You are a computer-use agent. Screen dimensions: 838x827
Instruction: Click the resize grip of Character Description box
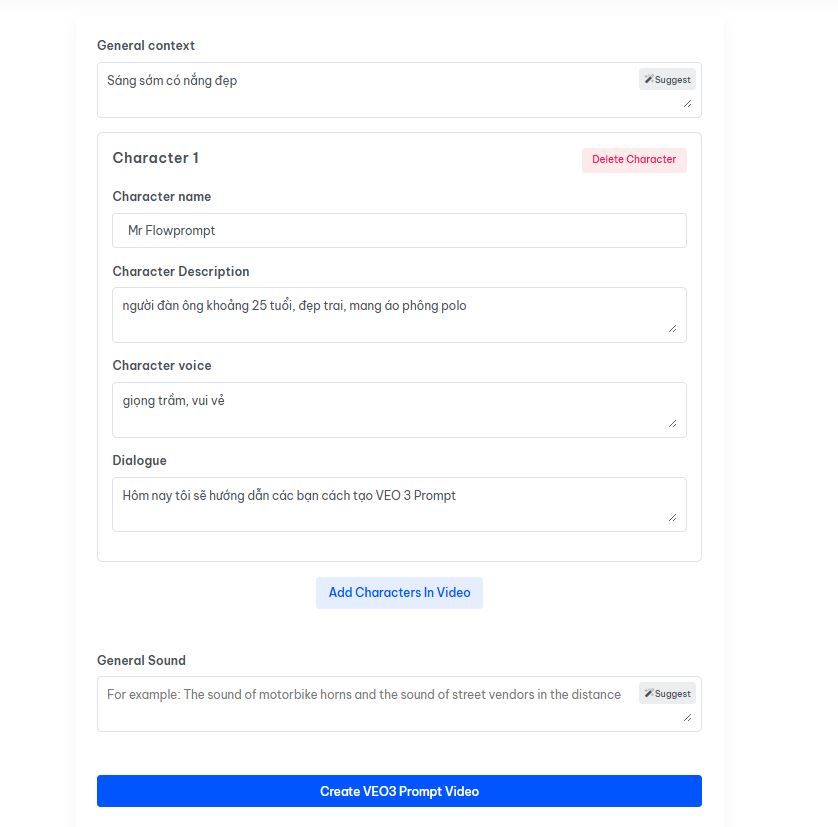[672, 329]
